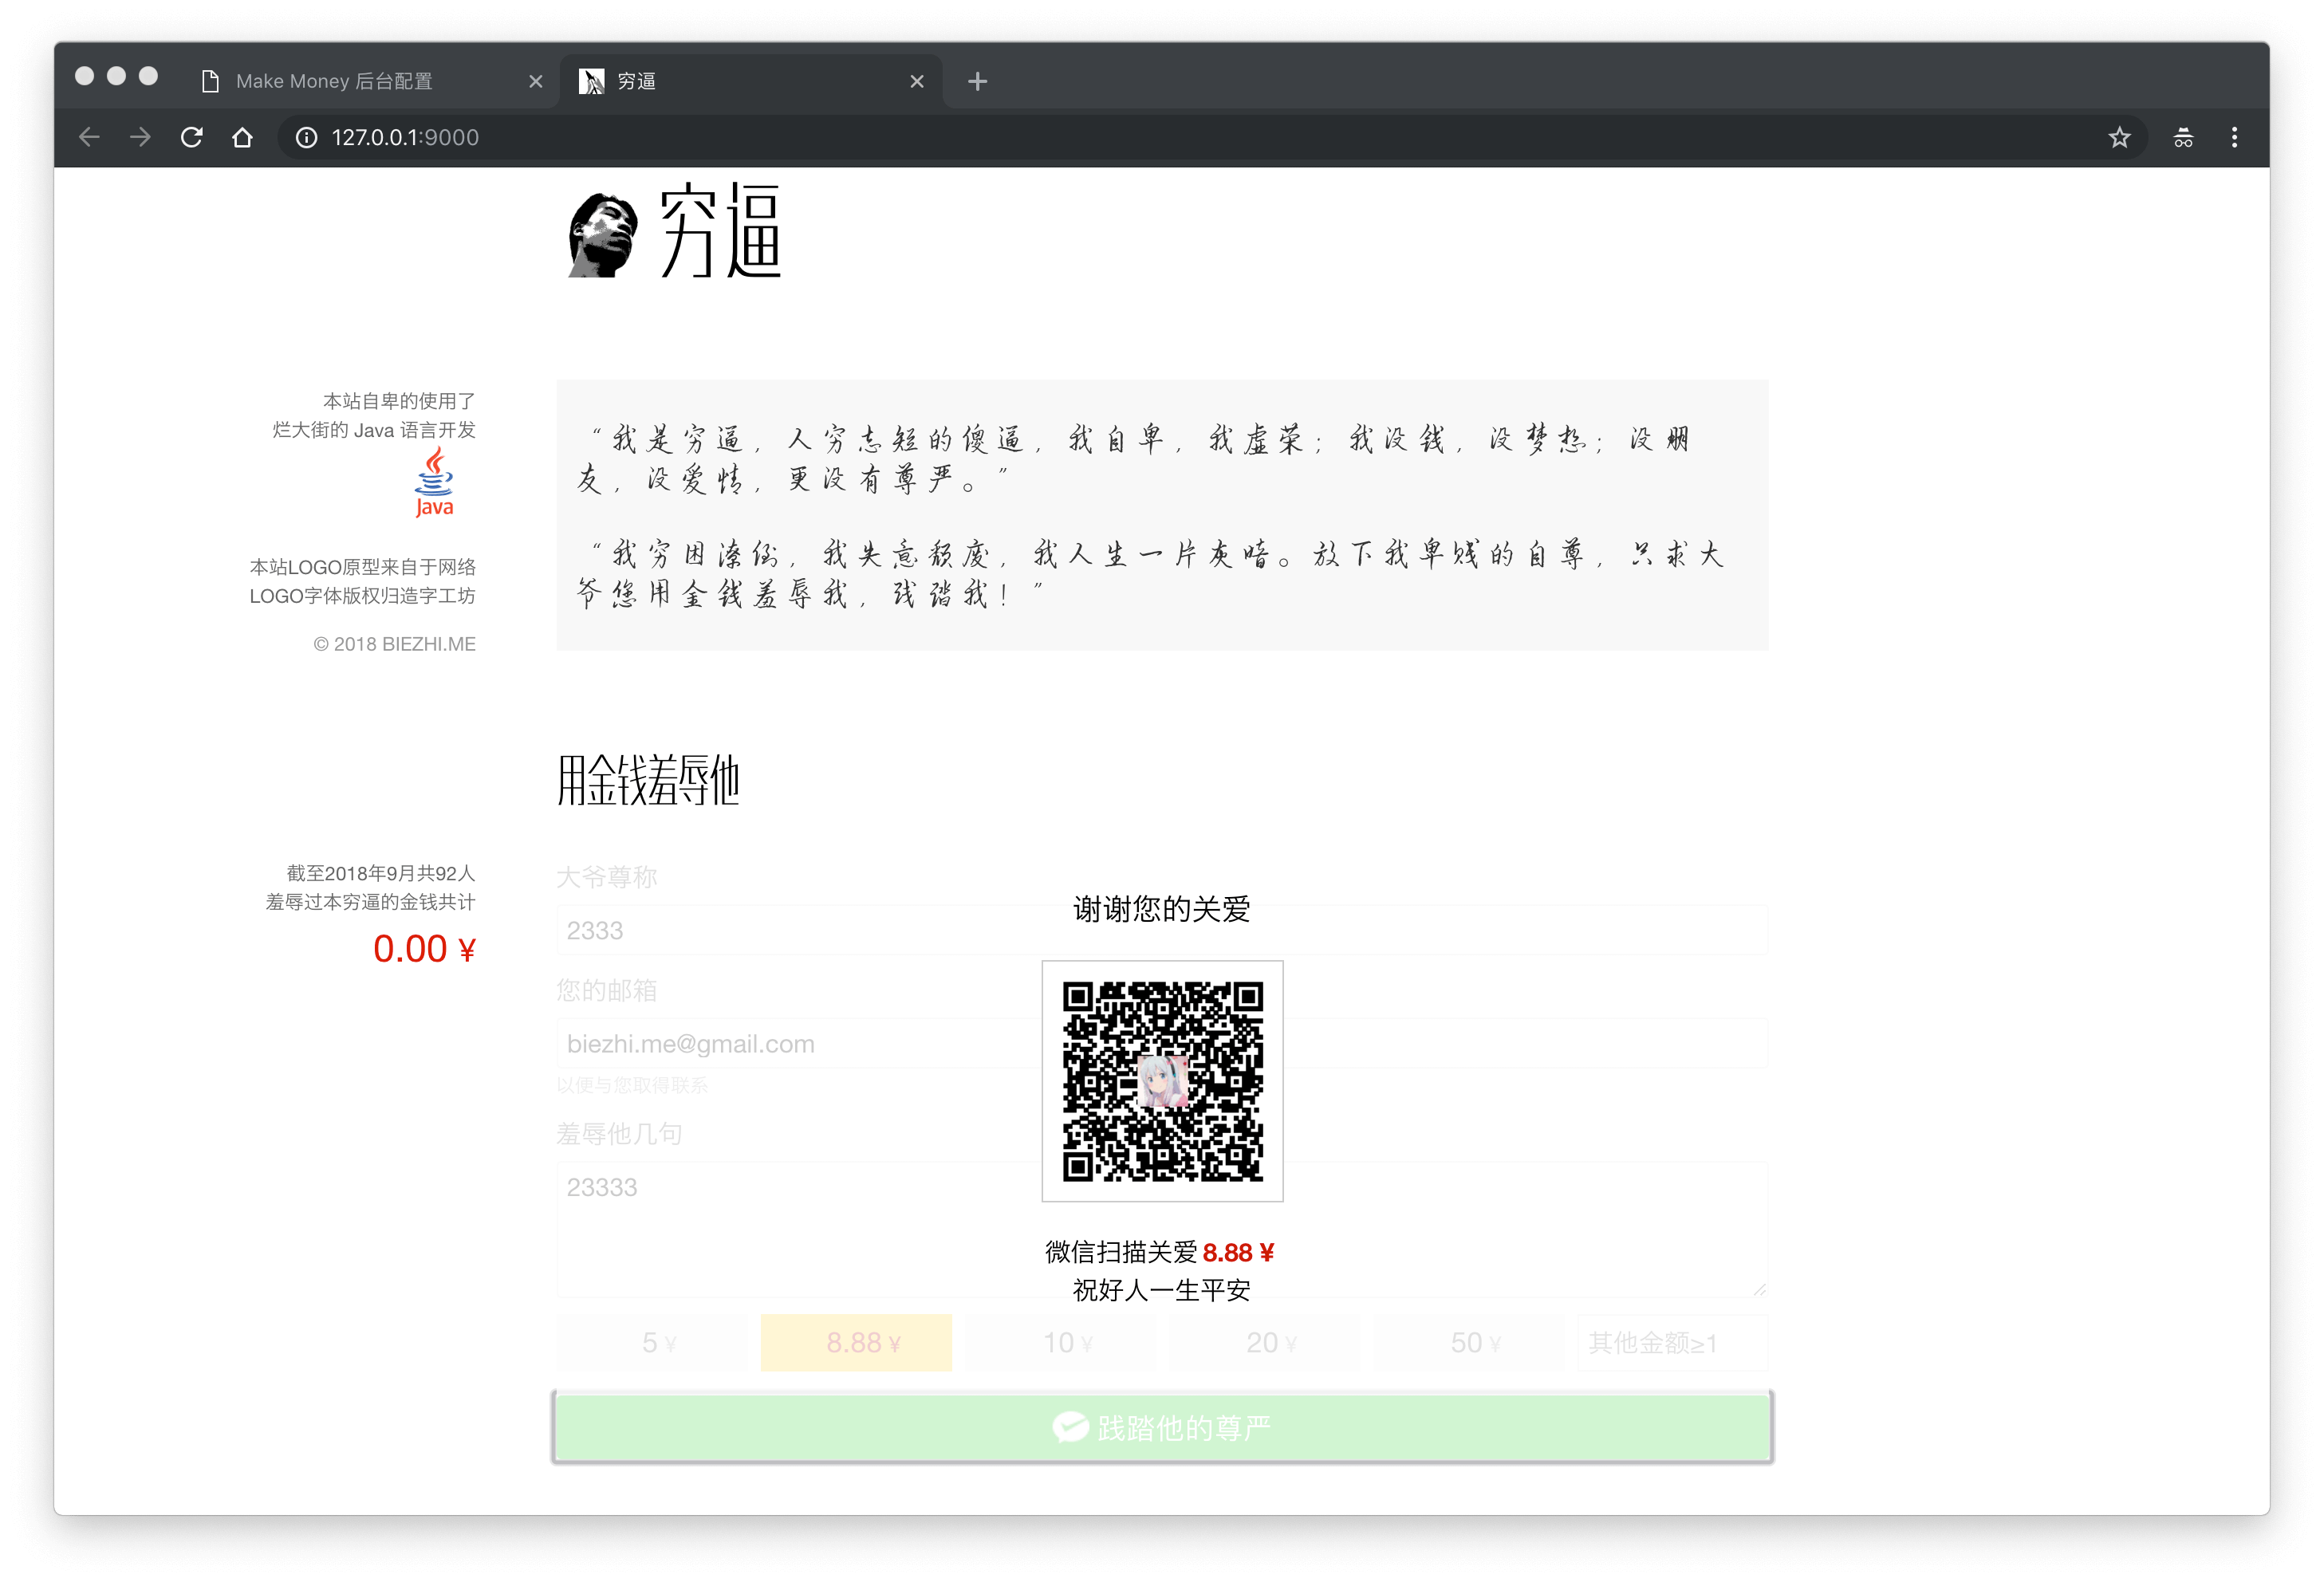This screenshot has width=2324, height=1582.
Task: Select the 20 ¥ amount option
Action: [1265, 1342]
